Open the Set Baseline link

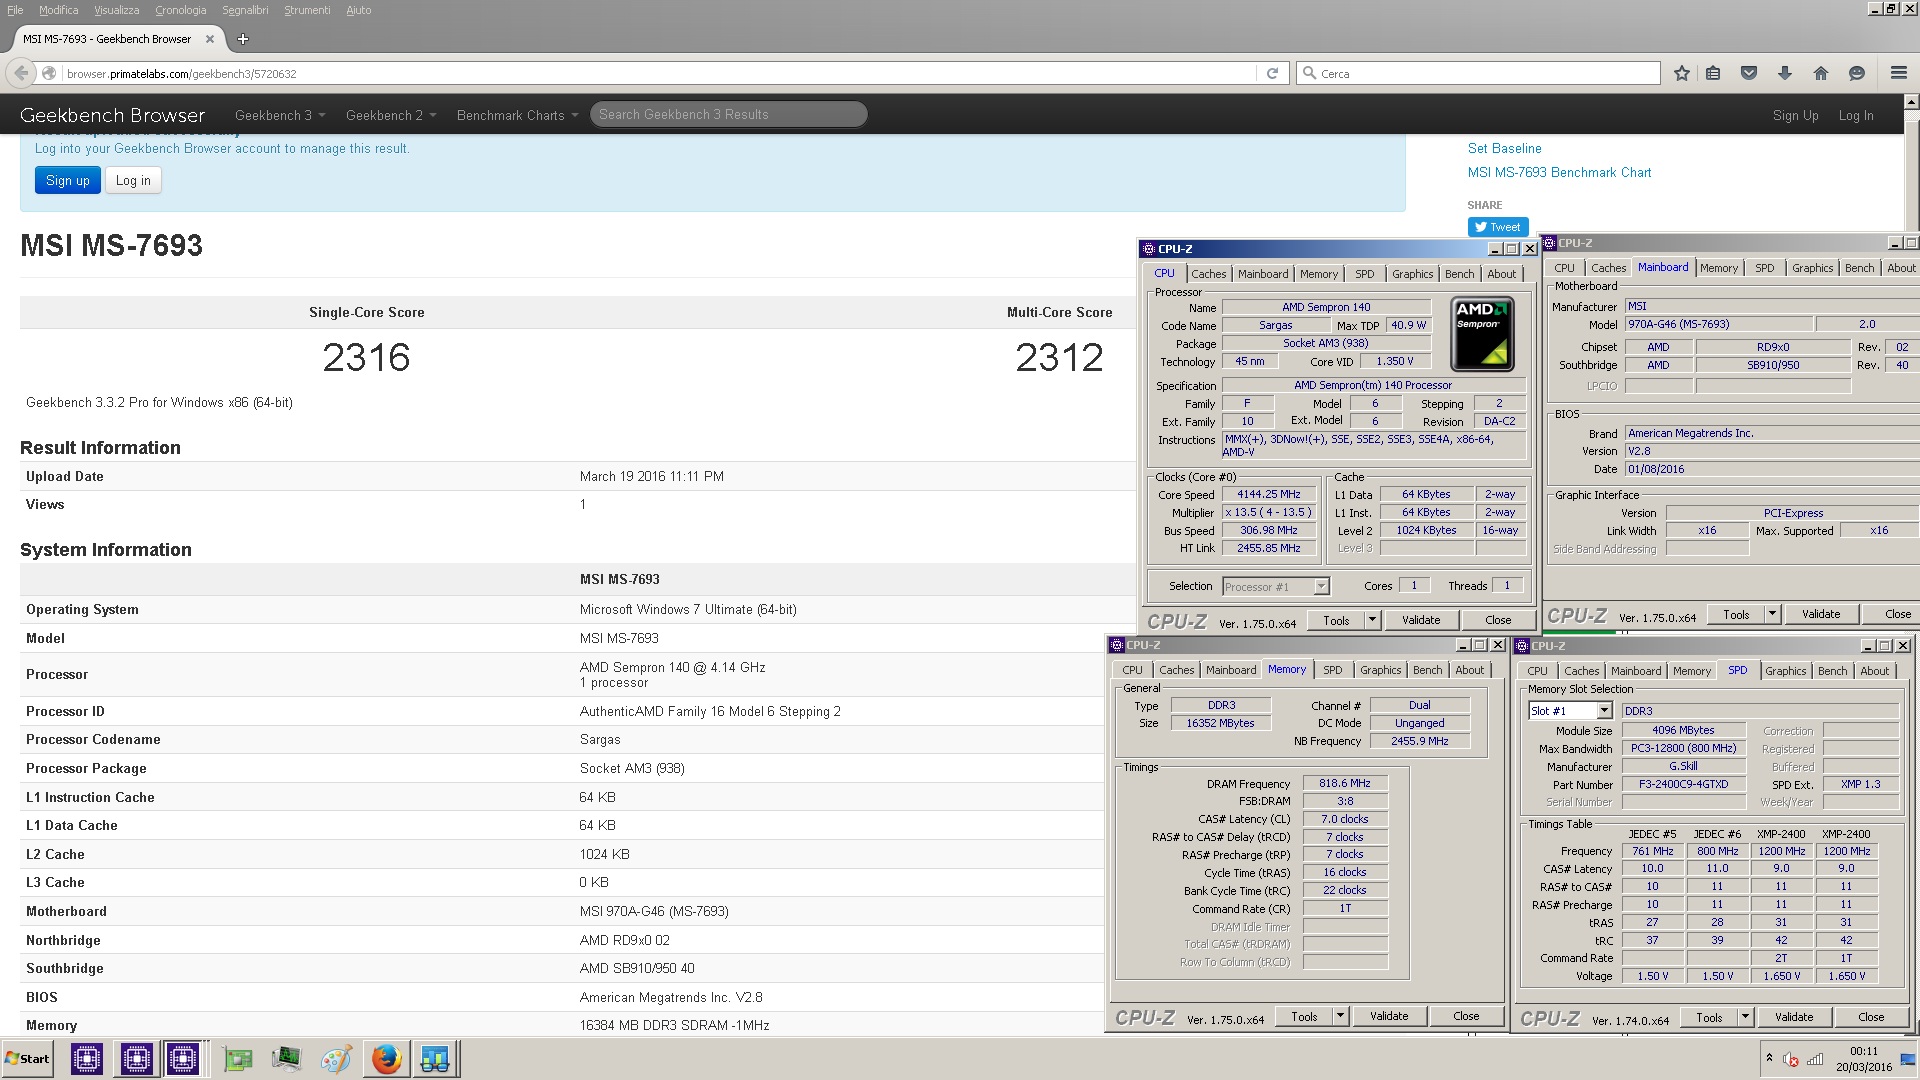point(1504,148)
